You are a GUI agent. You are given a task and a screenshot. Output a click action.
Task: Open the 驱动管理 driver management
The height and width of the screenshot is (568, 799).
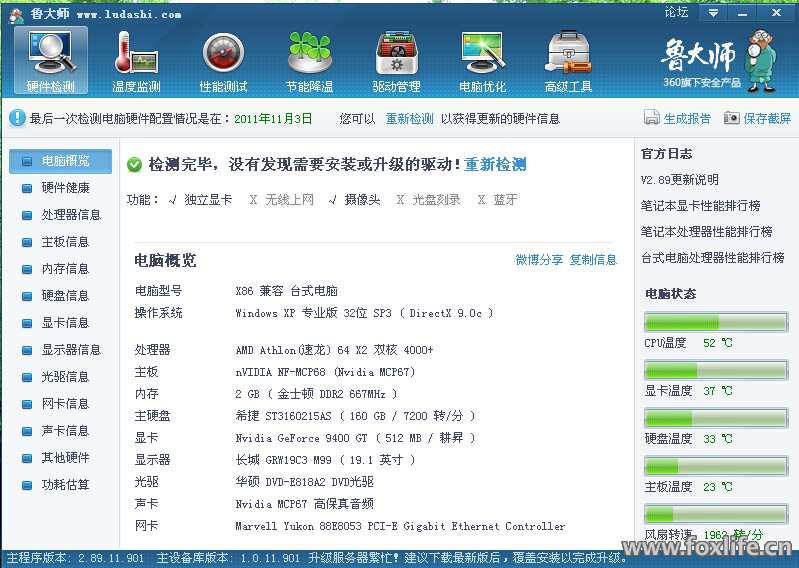[396, 61]
